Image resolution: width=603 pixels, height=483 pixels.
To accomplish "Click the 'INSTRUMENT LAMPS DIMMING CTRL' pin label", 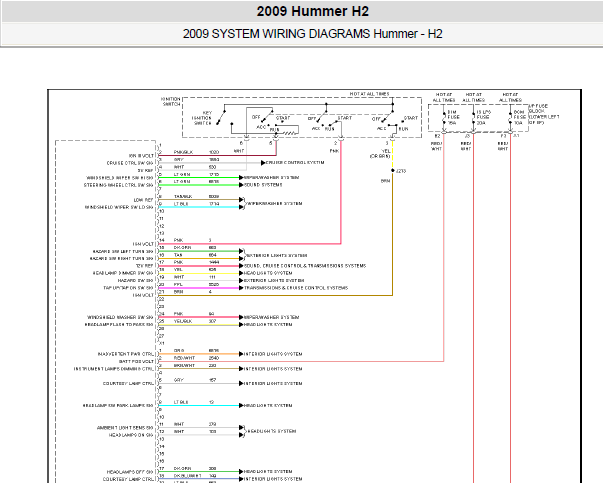I will click(x=114, y=369).
